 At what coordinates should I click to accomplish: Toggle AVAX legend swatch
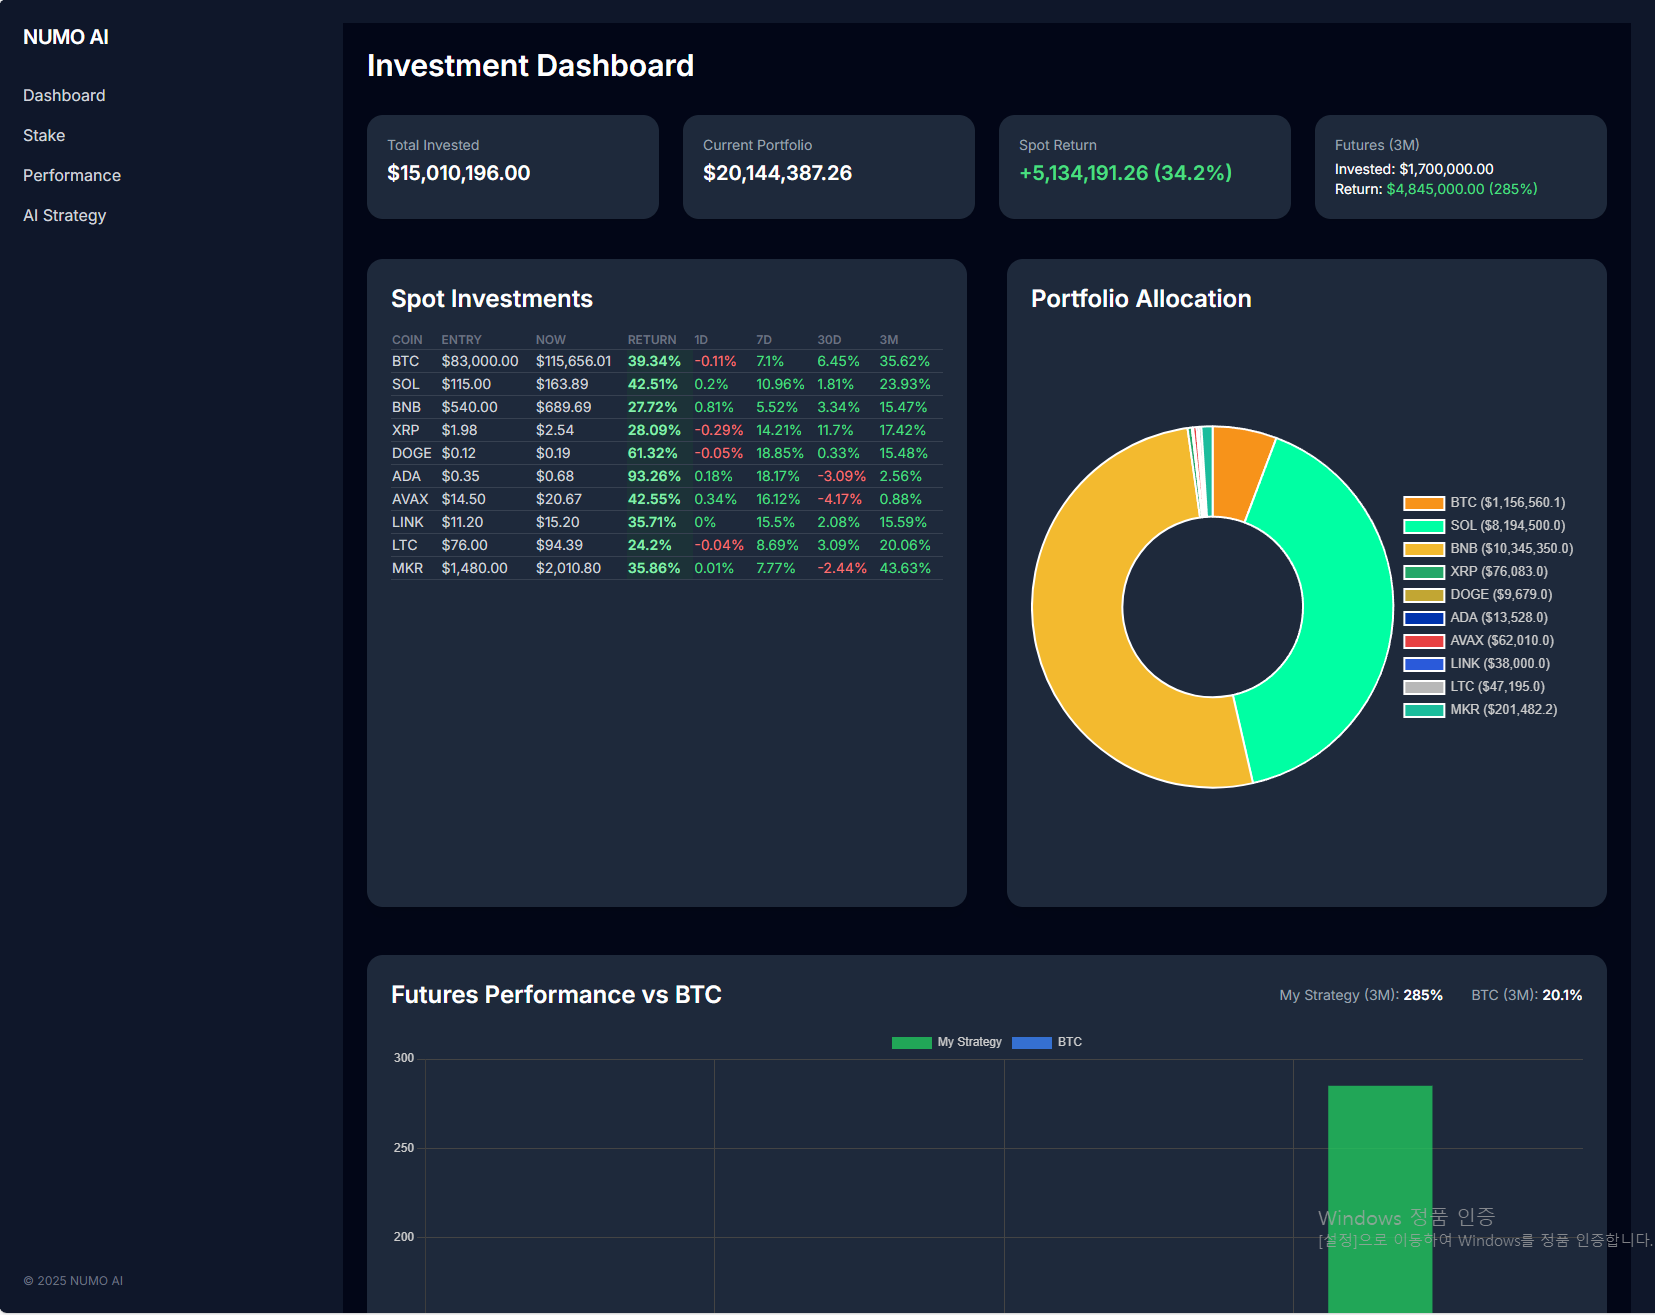point(1424,641)
